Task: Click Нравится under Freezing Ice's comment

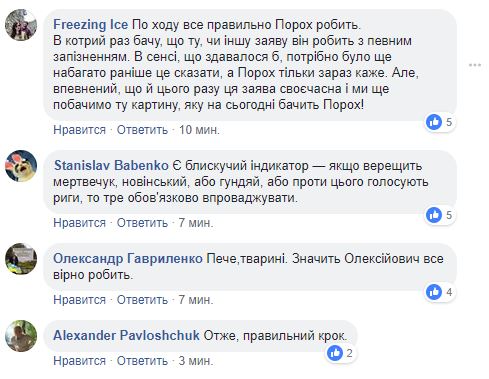Action: (79, 130)
